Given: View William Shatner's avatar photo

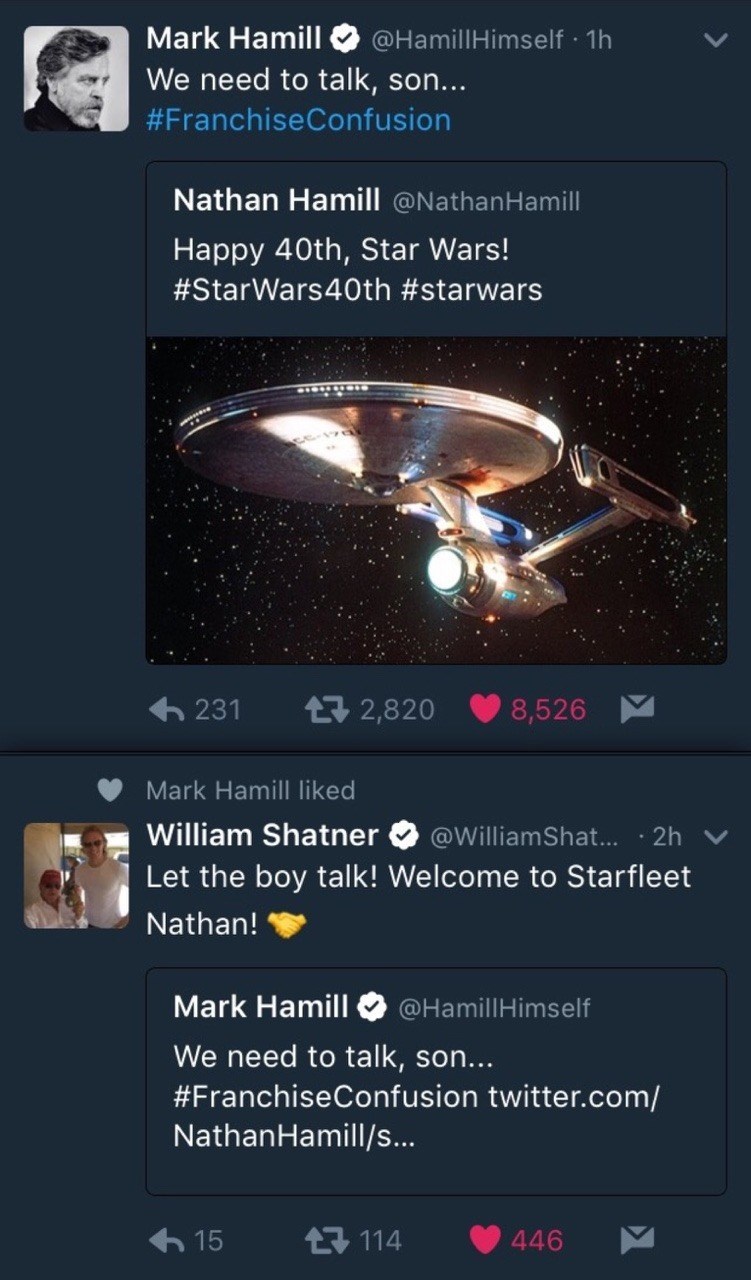Looking at the screenshot, I should coord(76,875).
